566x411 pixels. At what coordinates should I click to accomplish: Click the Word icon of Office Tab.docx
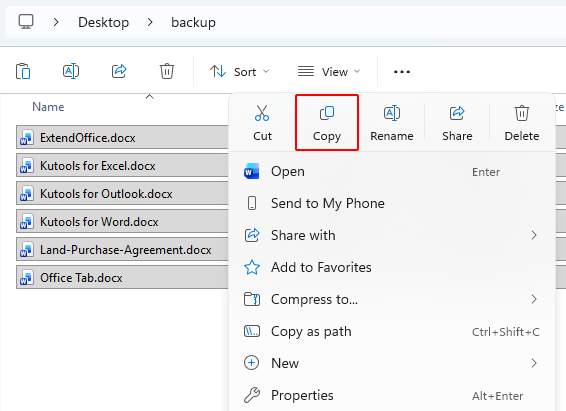click(x=27, y=277)
